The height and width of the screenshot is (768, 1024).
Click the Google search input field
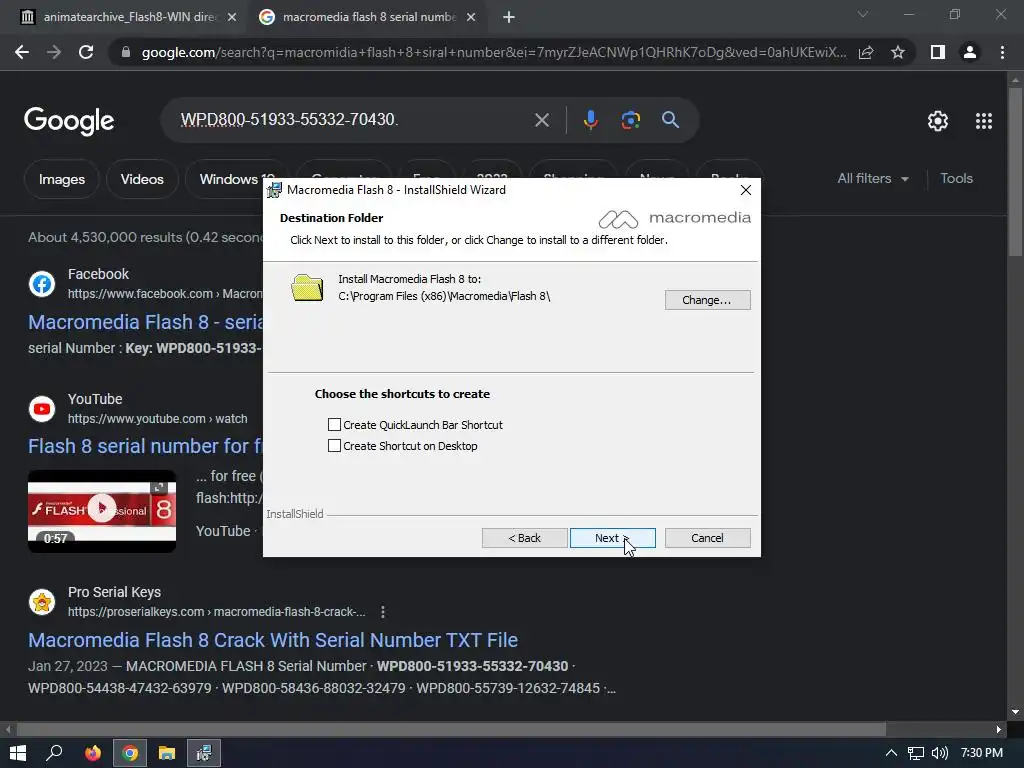point(353,120)
